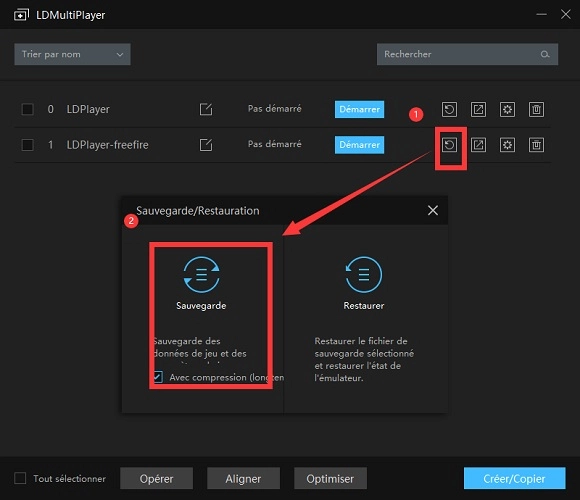Click the search magnifier icon
The image size is (580, 500).
click(544, 54)
